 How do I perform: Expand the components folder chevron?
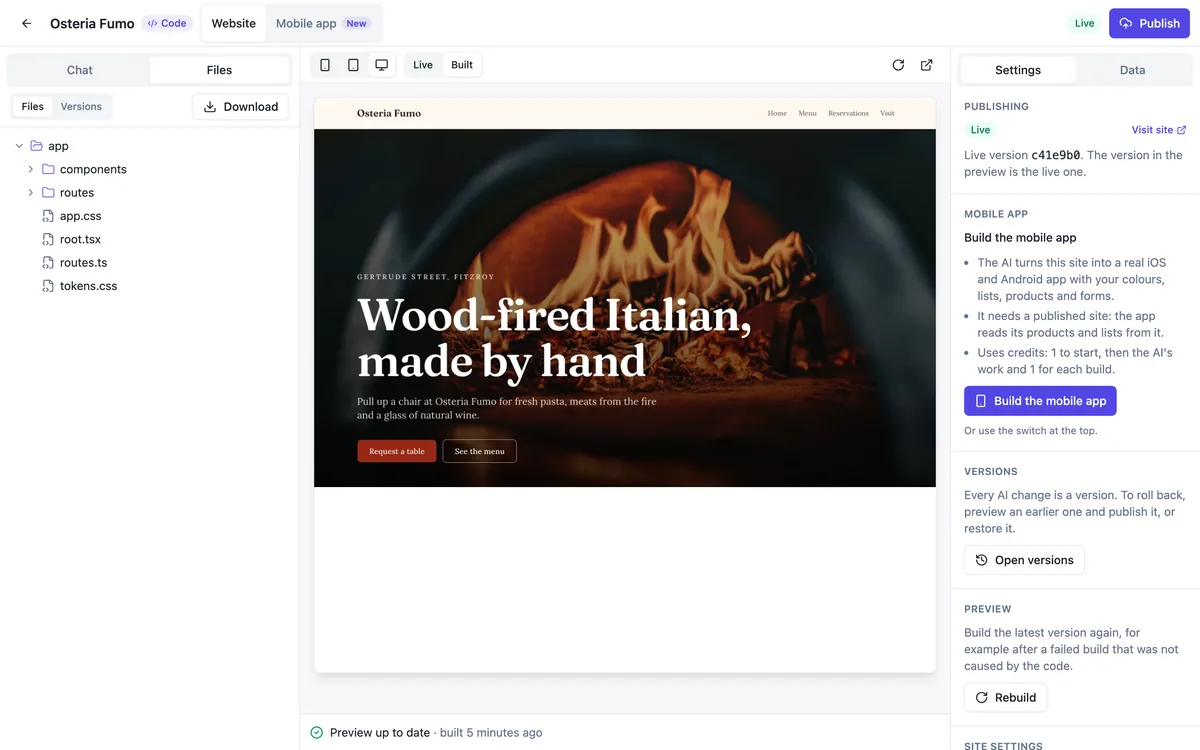pyautogui.click(x=31, y=169)
